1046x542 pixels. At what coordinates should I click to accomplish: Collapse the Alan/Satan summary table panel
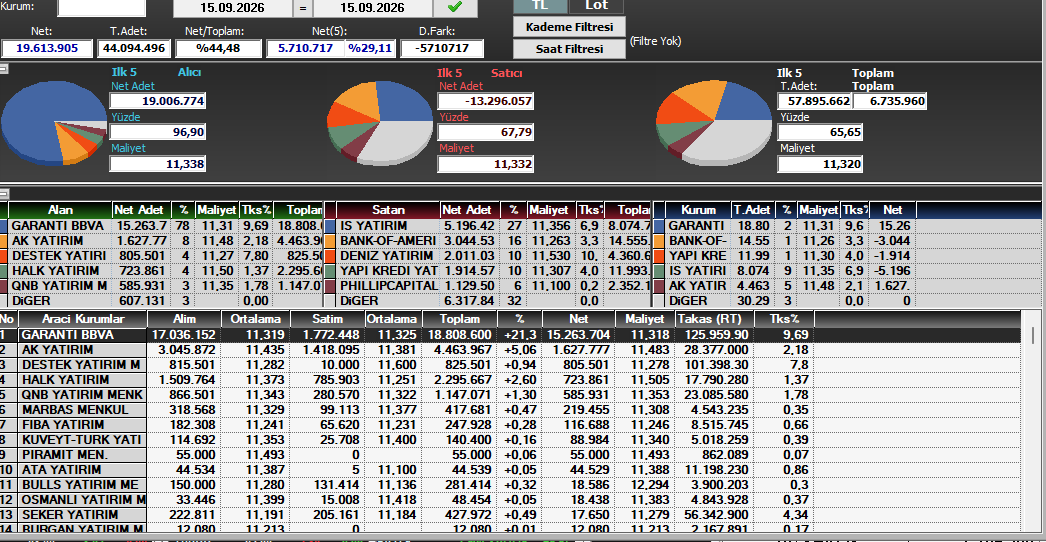click(x=4, y=194)
